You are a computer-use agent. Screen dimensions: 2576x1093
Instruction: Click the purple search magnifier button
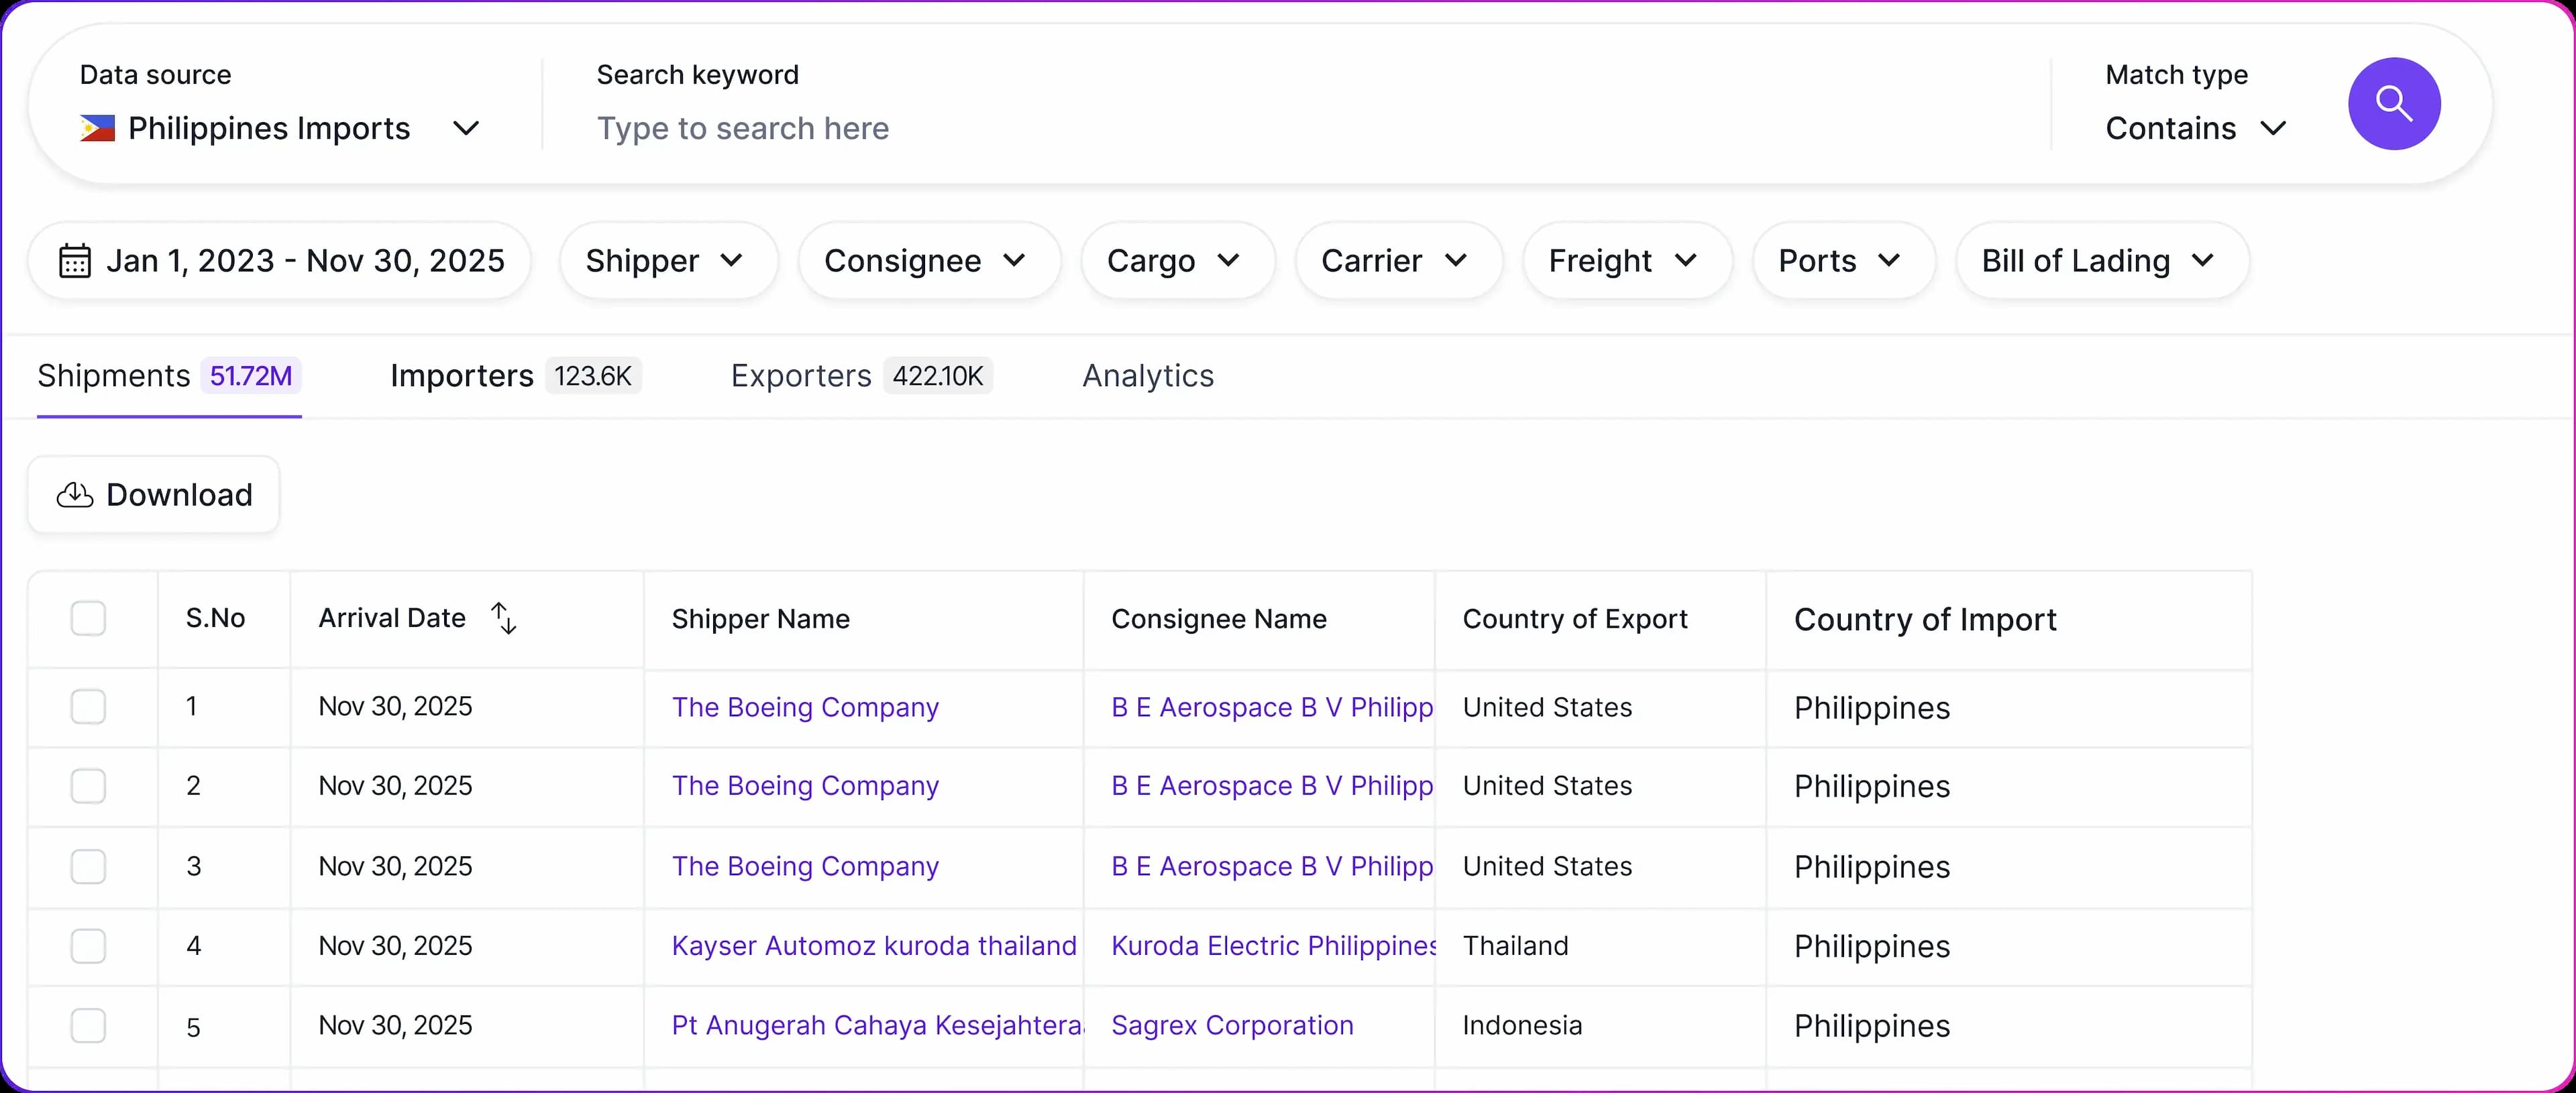click(2393, 104)
